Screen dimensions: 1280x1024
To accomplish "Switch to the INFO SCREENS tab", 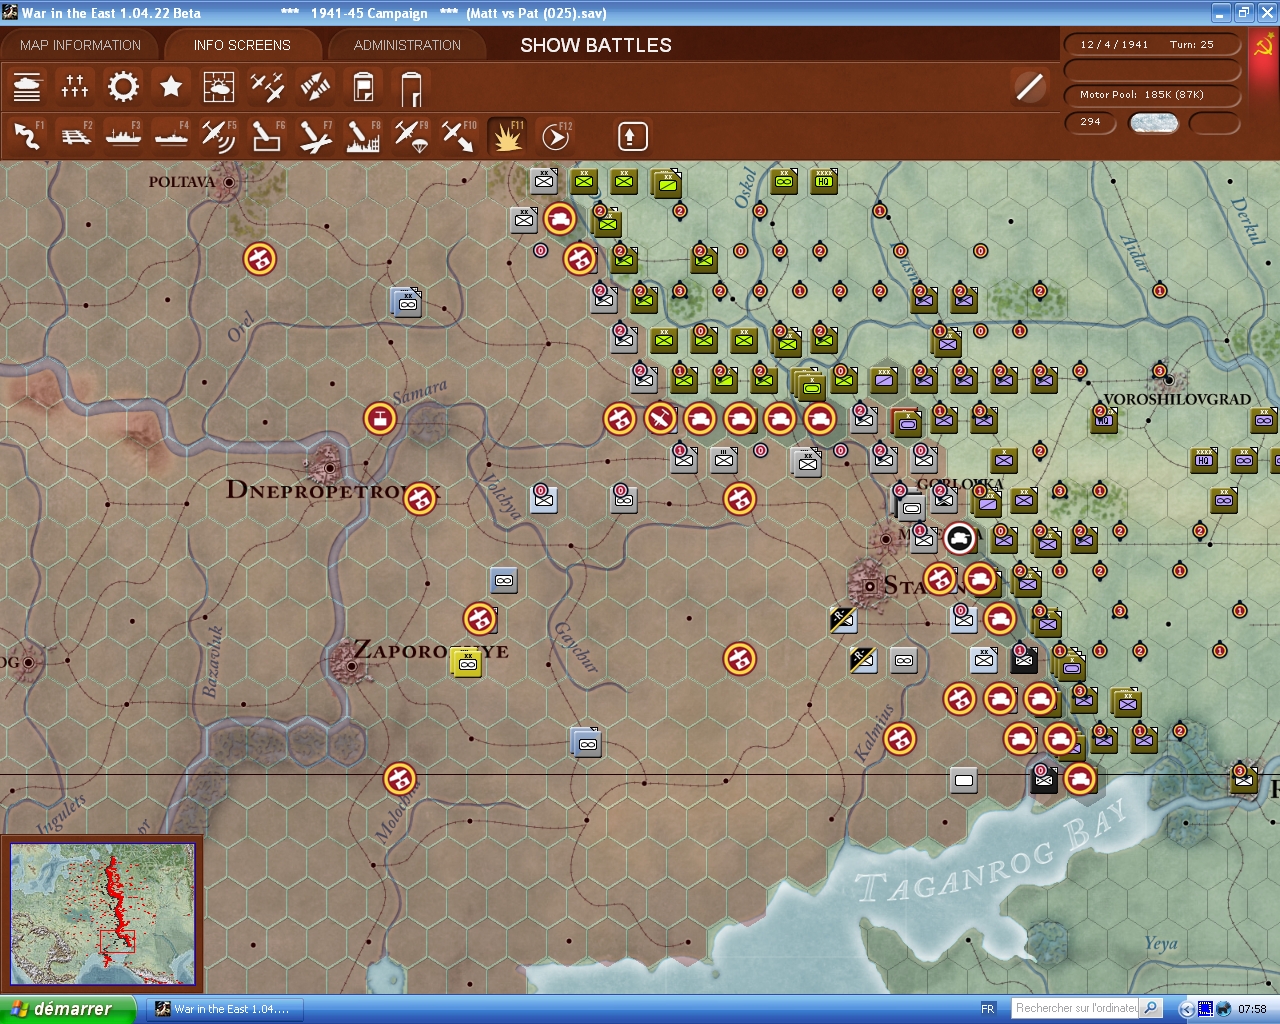I will click(x=242, y=45).
